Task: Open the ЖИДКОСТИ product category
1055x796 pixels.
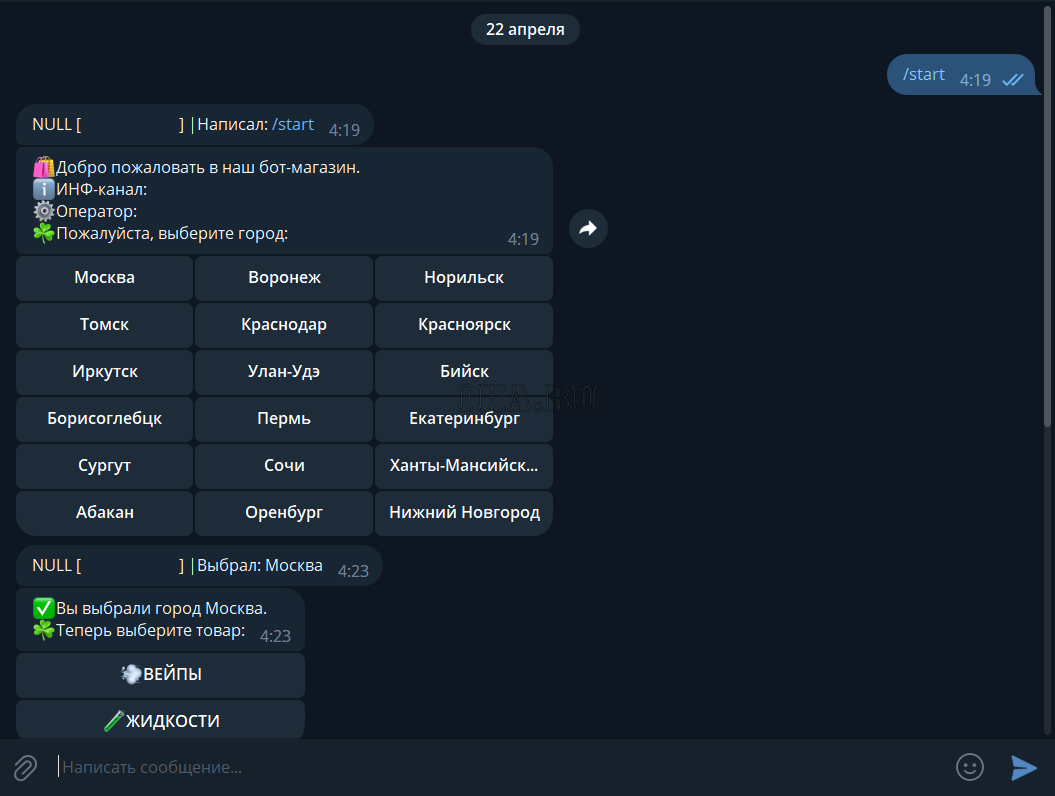Action: pos(160,720)
